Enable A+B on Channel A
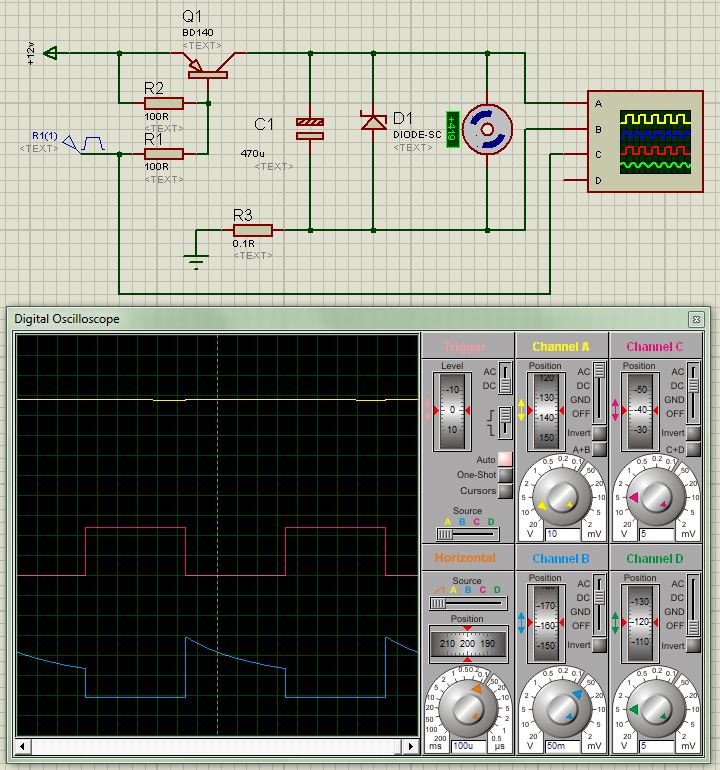Screen dimensions: 720x770 pyautogui.click(x=599, y=450)
